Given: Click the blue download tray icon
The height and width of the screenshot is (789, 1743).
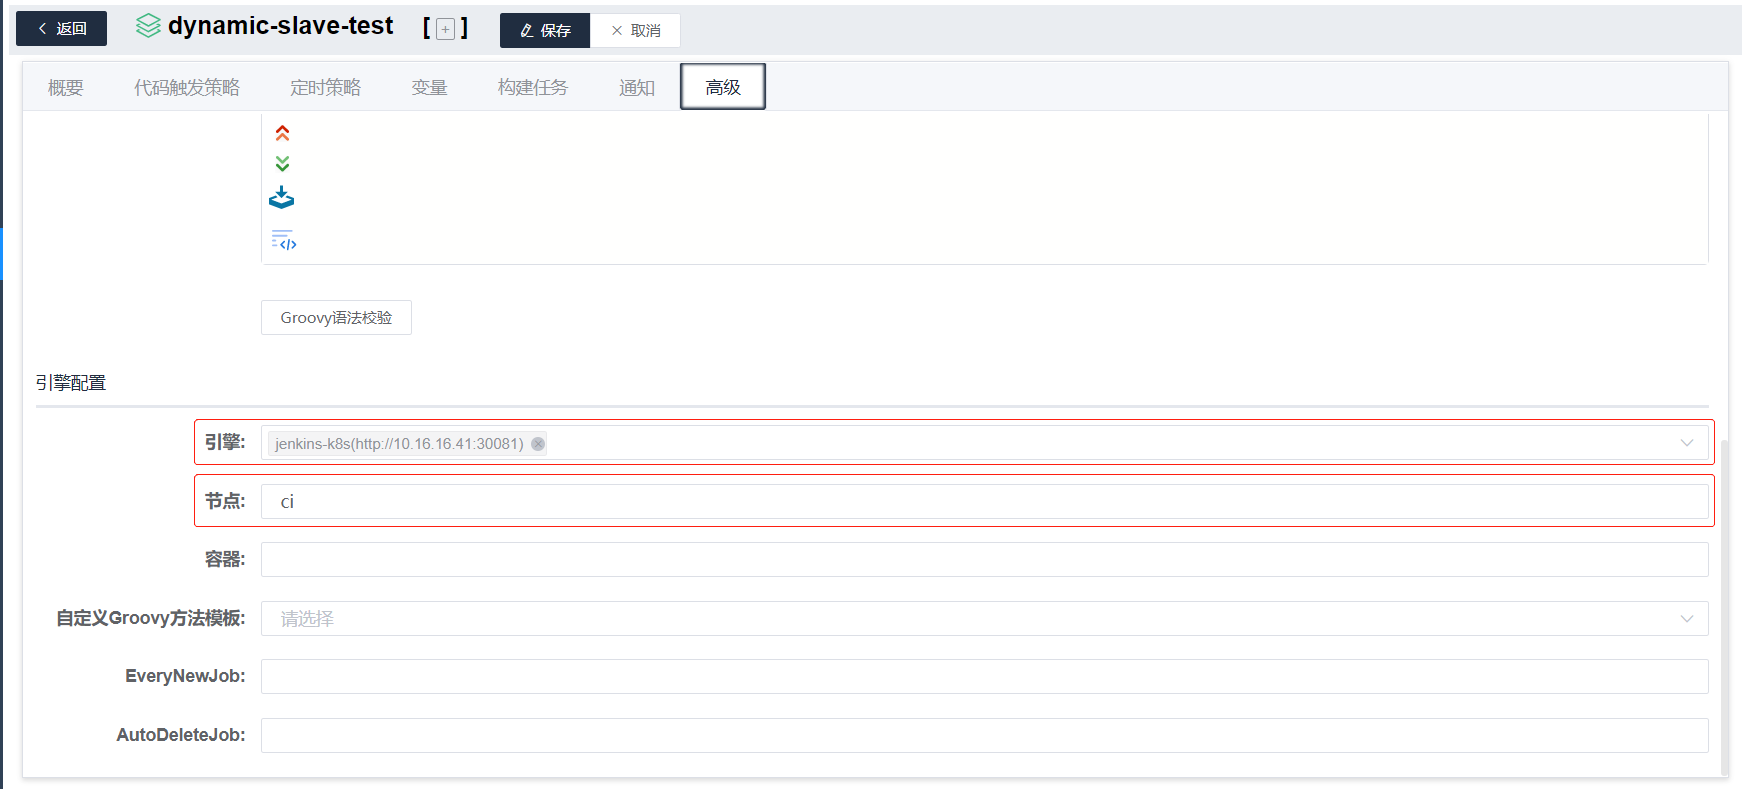Looking at the screenshot, I should tap(282, 197).
